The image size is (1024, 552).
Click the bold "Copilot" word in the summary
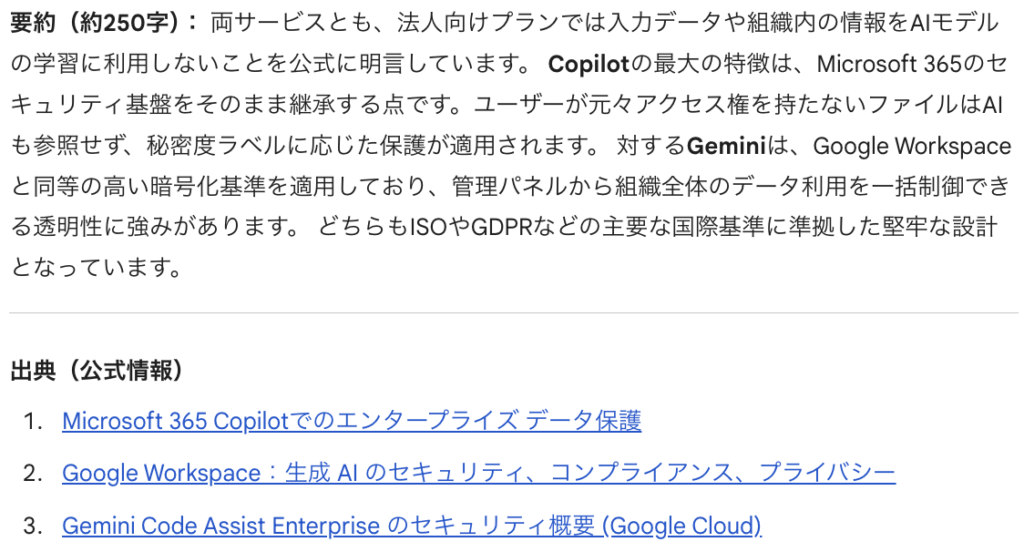tap(588, 65)
